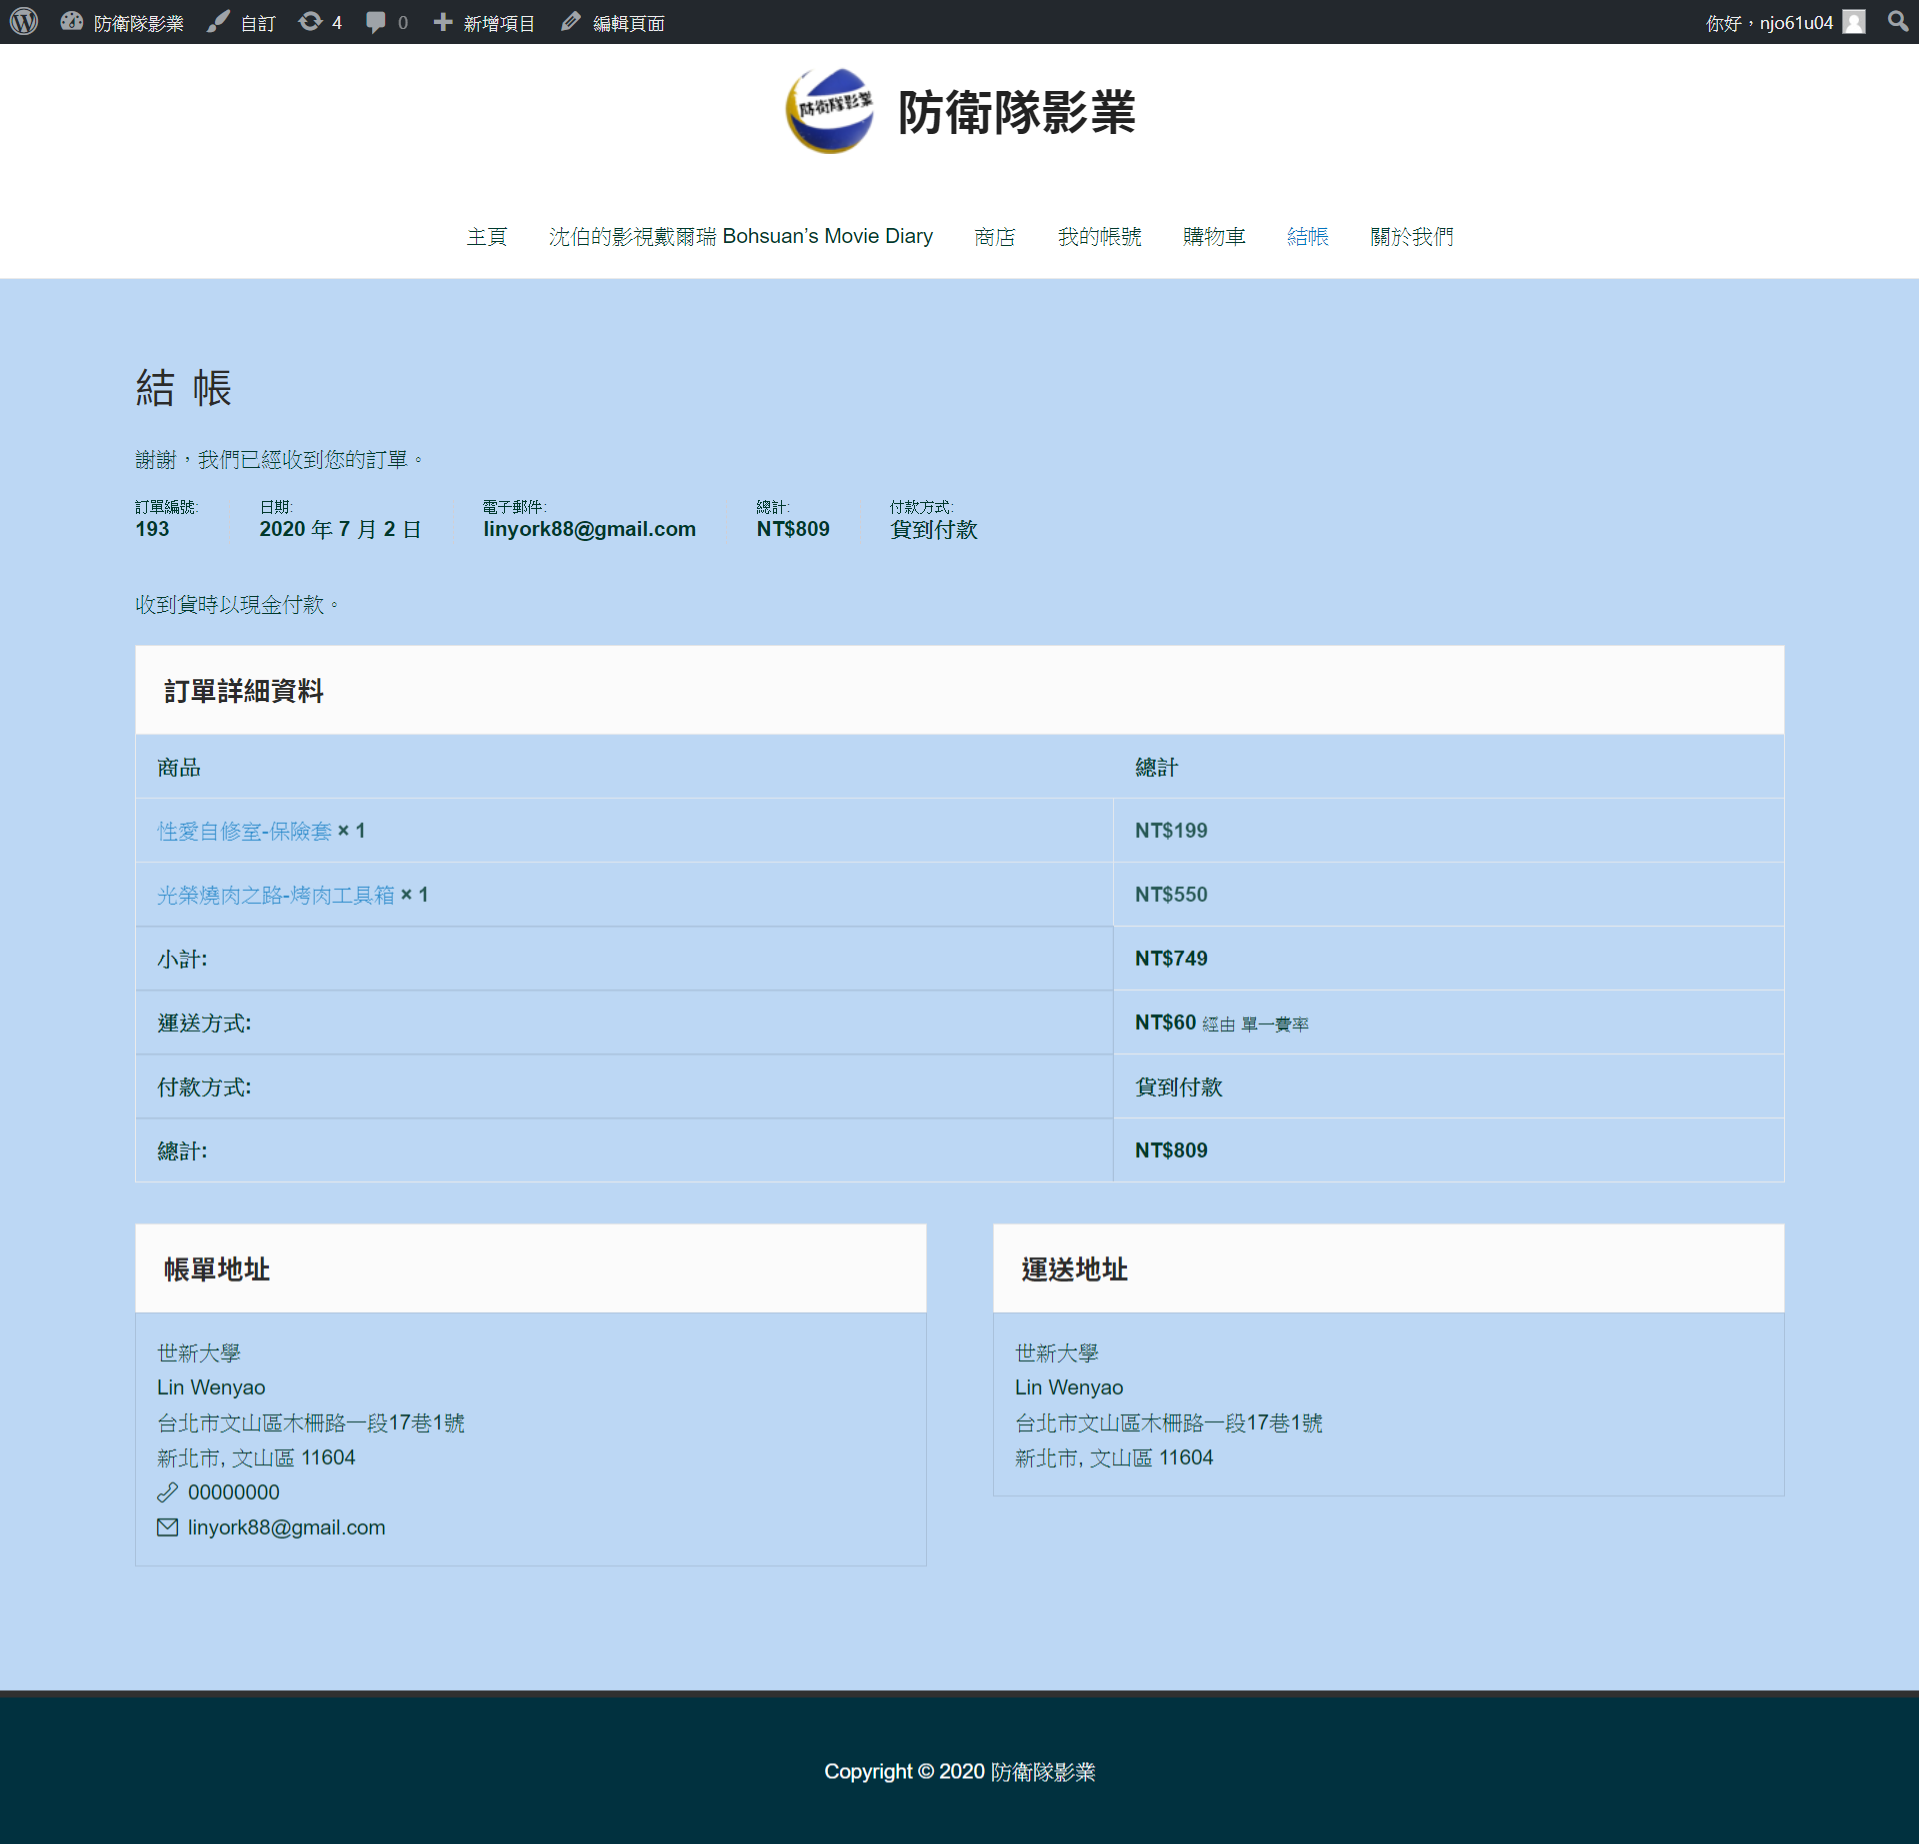Open the 購物車 menu item
Screen dimensions: 1919x1844
pyautogui.click(x=1214, y=237)
